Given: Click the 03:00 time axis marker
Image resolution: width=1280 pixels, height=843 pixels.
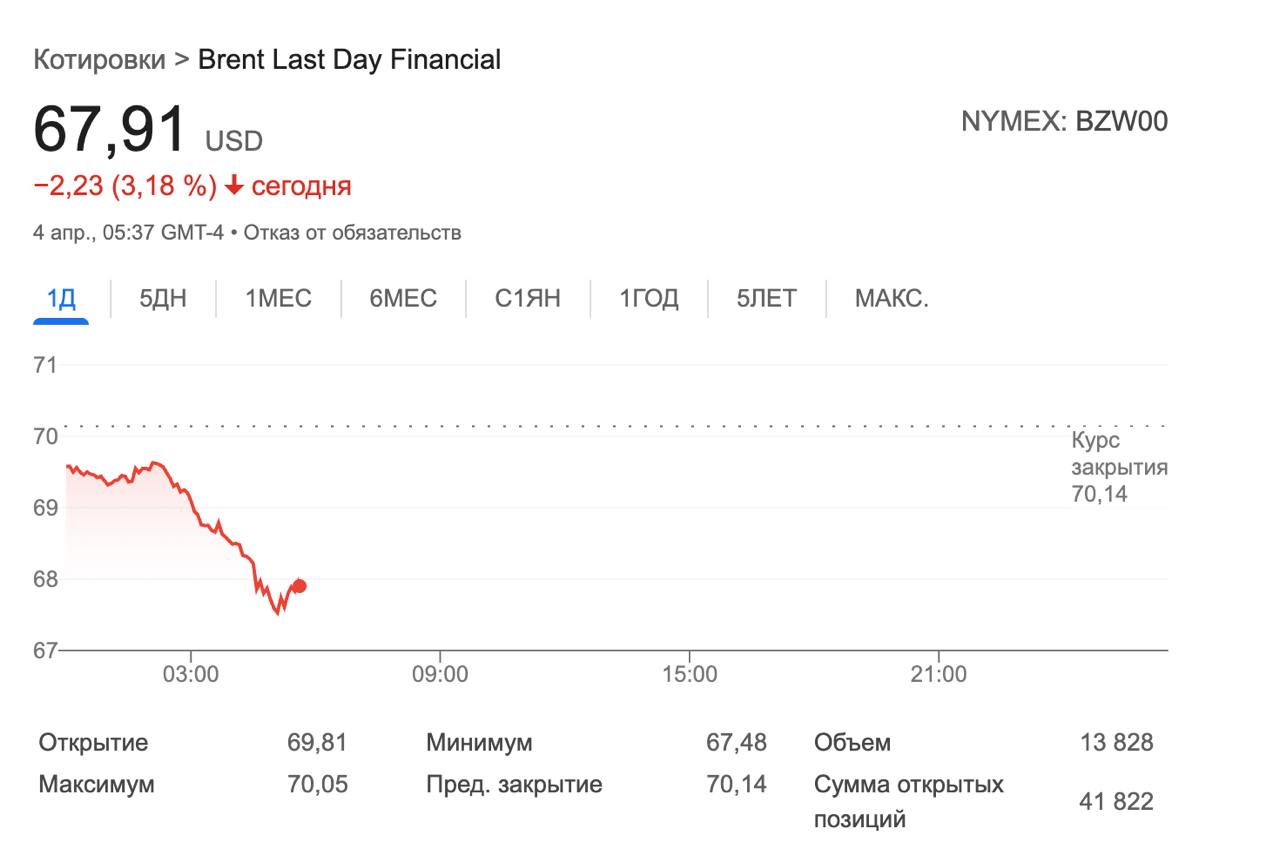Looking at the screenshot, I should point(191,675).
